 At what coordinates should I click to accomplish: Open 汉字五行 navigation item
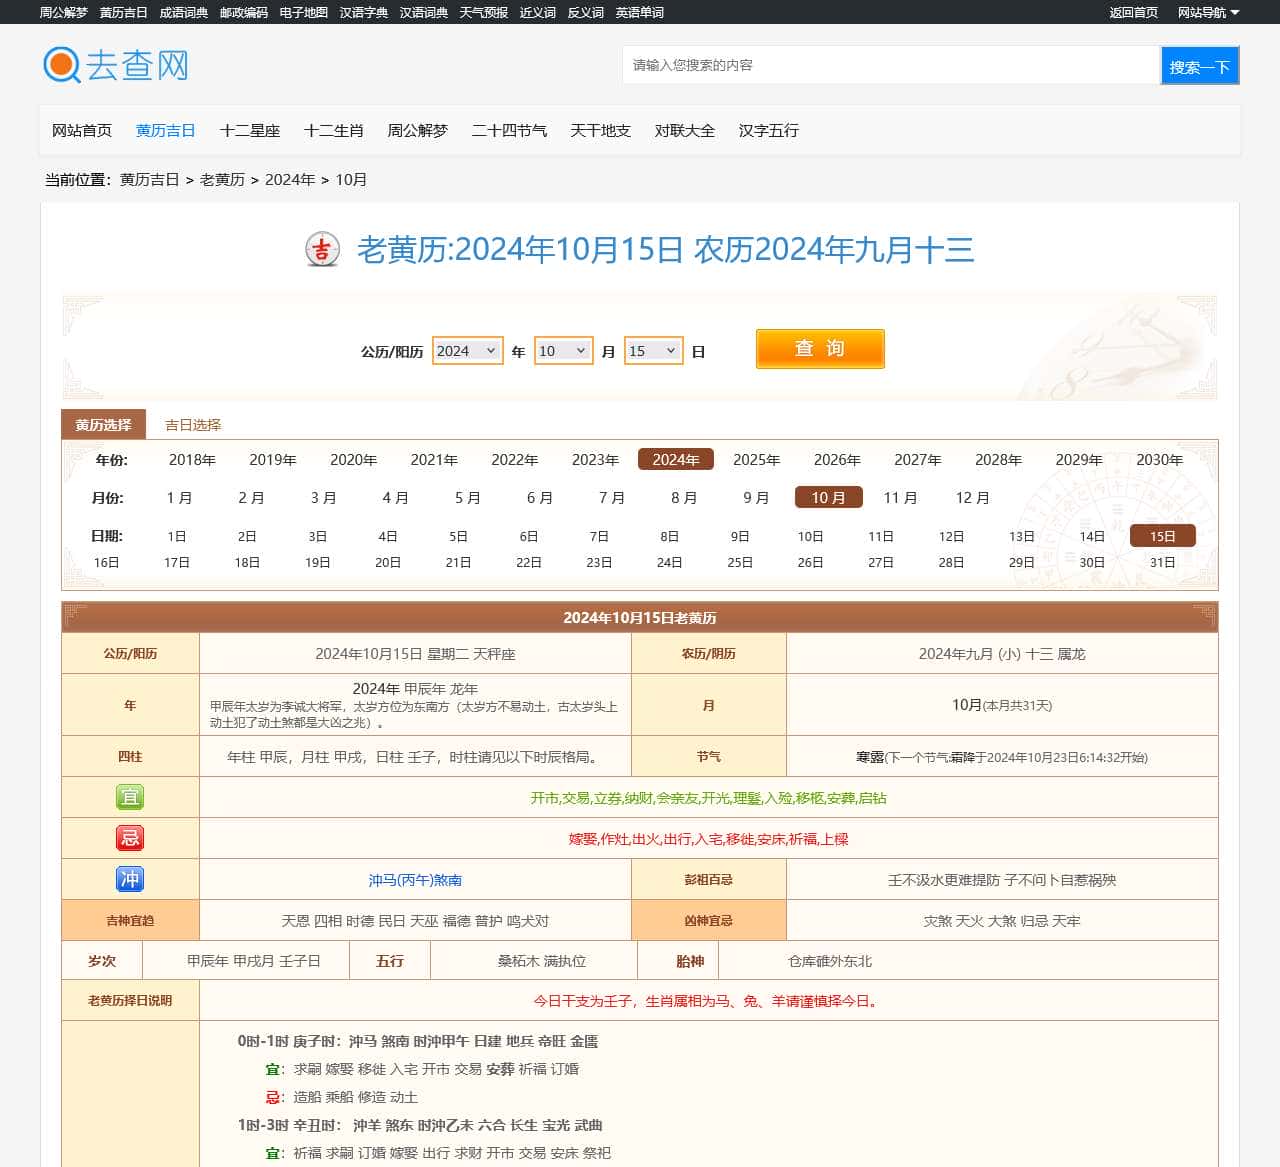point(769,130)
